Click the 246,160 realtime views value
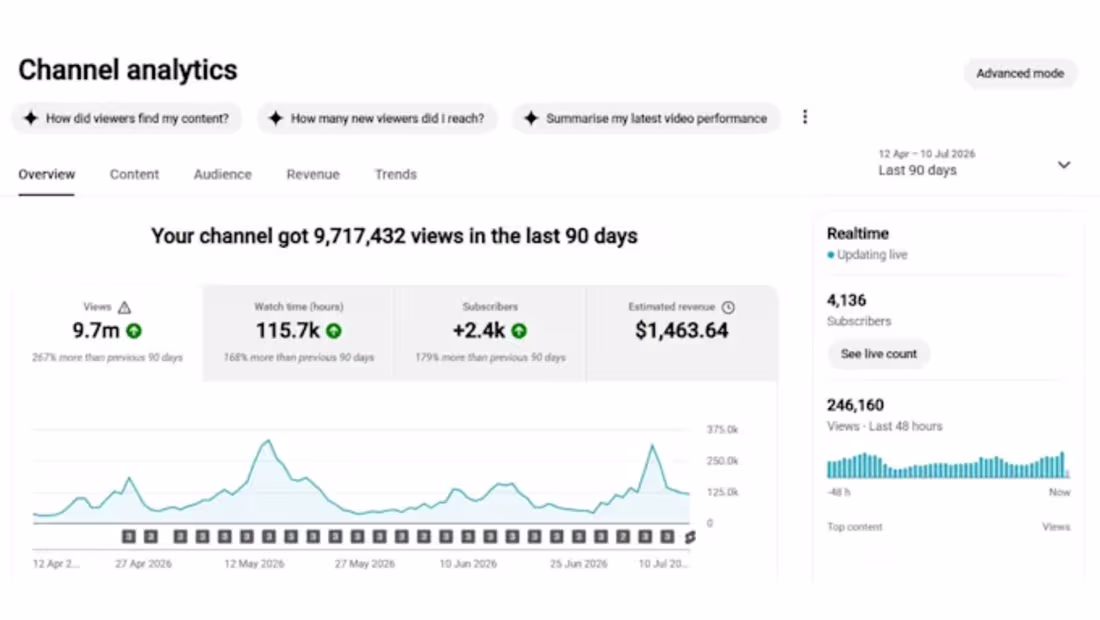Viewport: 1100px width, 620px height. [855, 405]
